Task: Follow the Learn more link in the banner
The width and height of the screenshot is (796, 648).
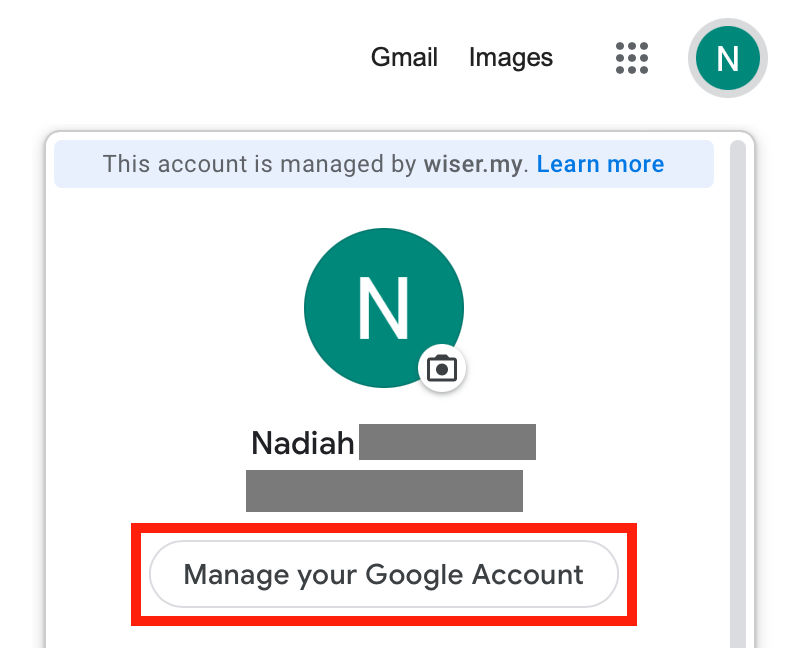Action: coord(600,164)
